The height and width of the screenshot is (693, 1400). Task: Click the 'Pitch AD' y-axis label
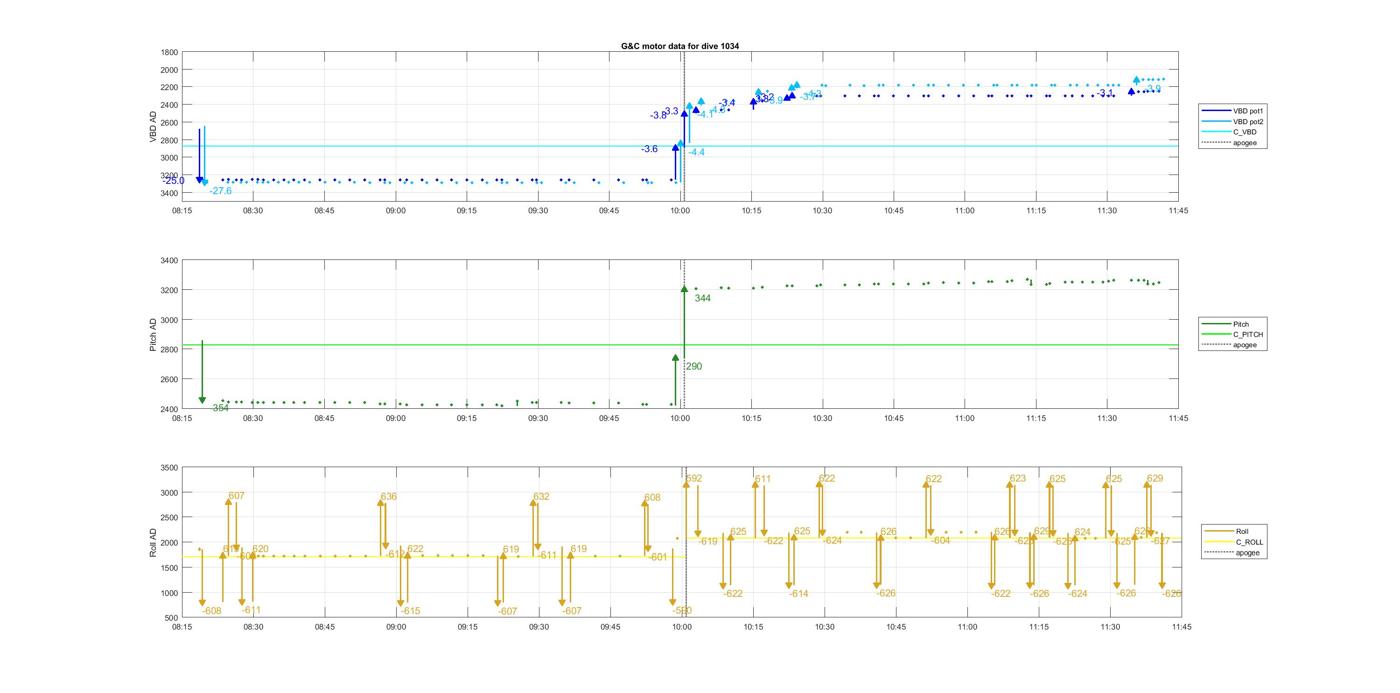pos(153,334)
